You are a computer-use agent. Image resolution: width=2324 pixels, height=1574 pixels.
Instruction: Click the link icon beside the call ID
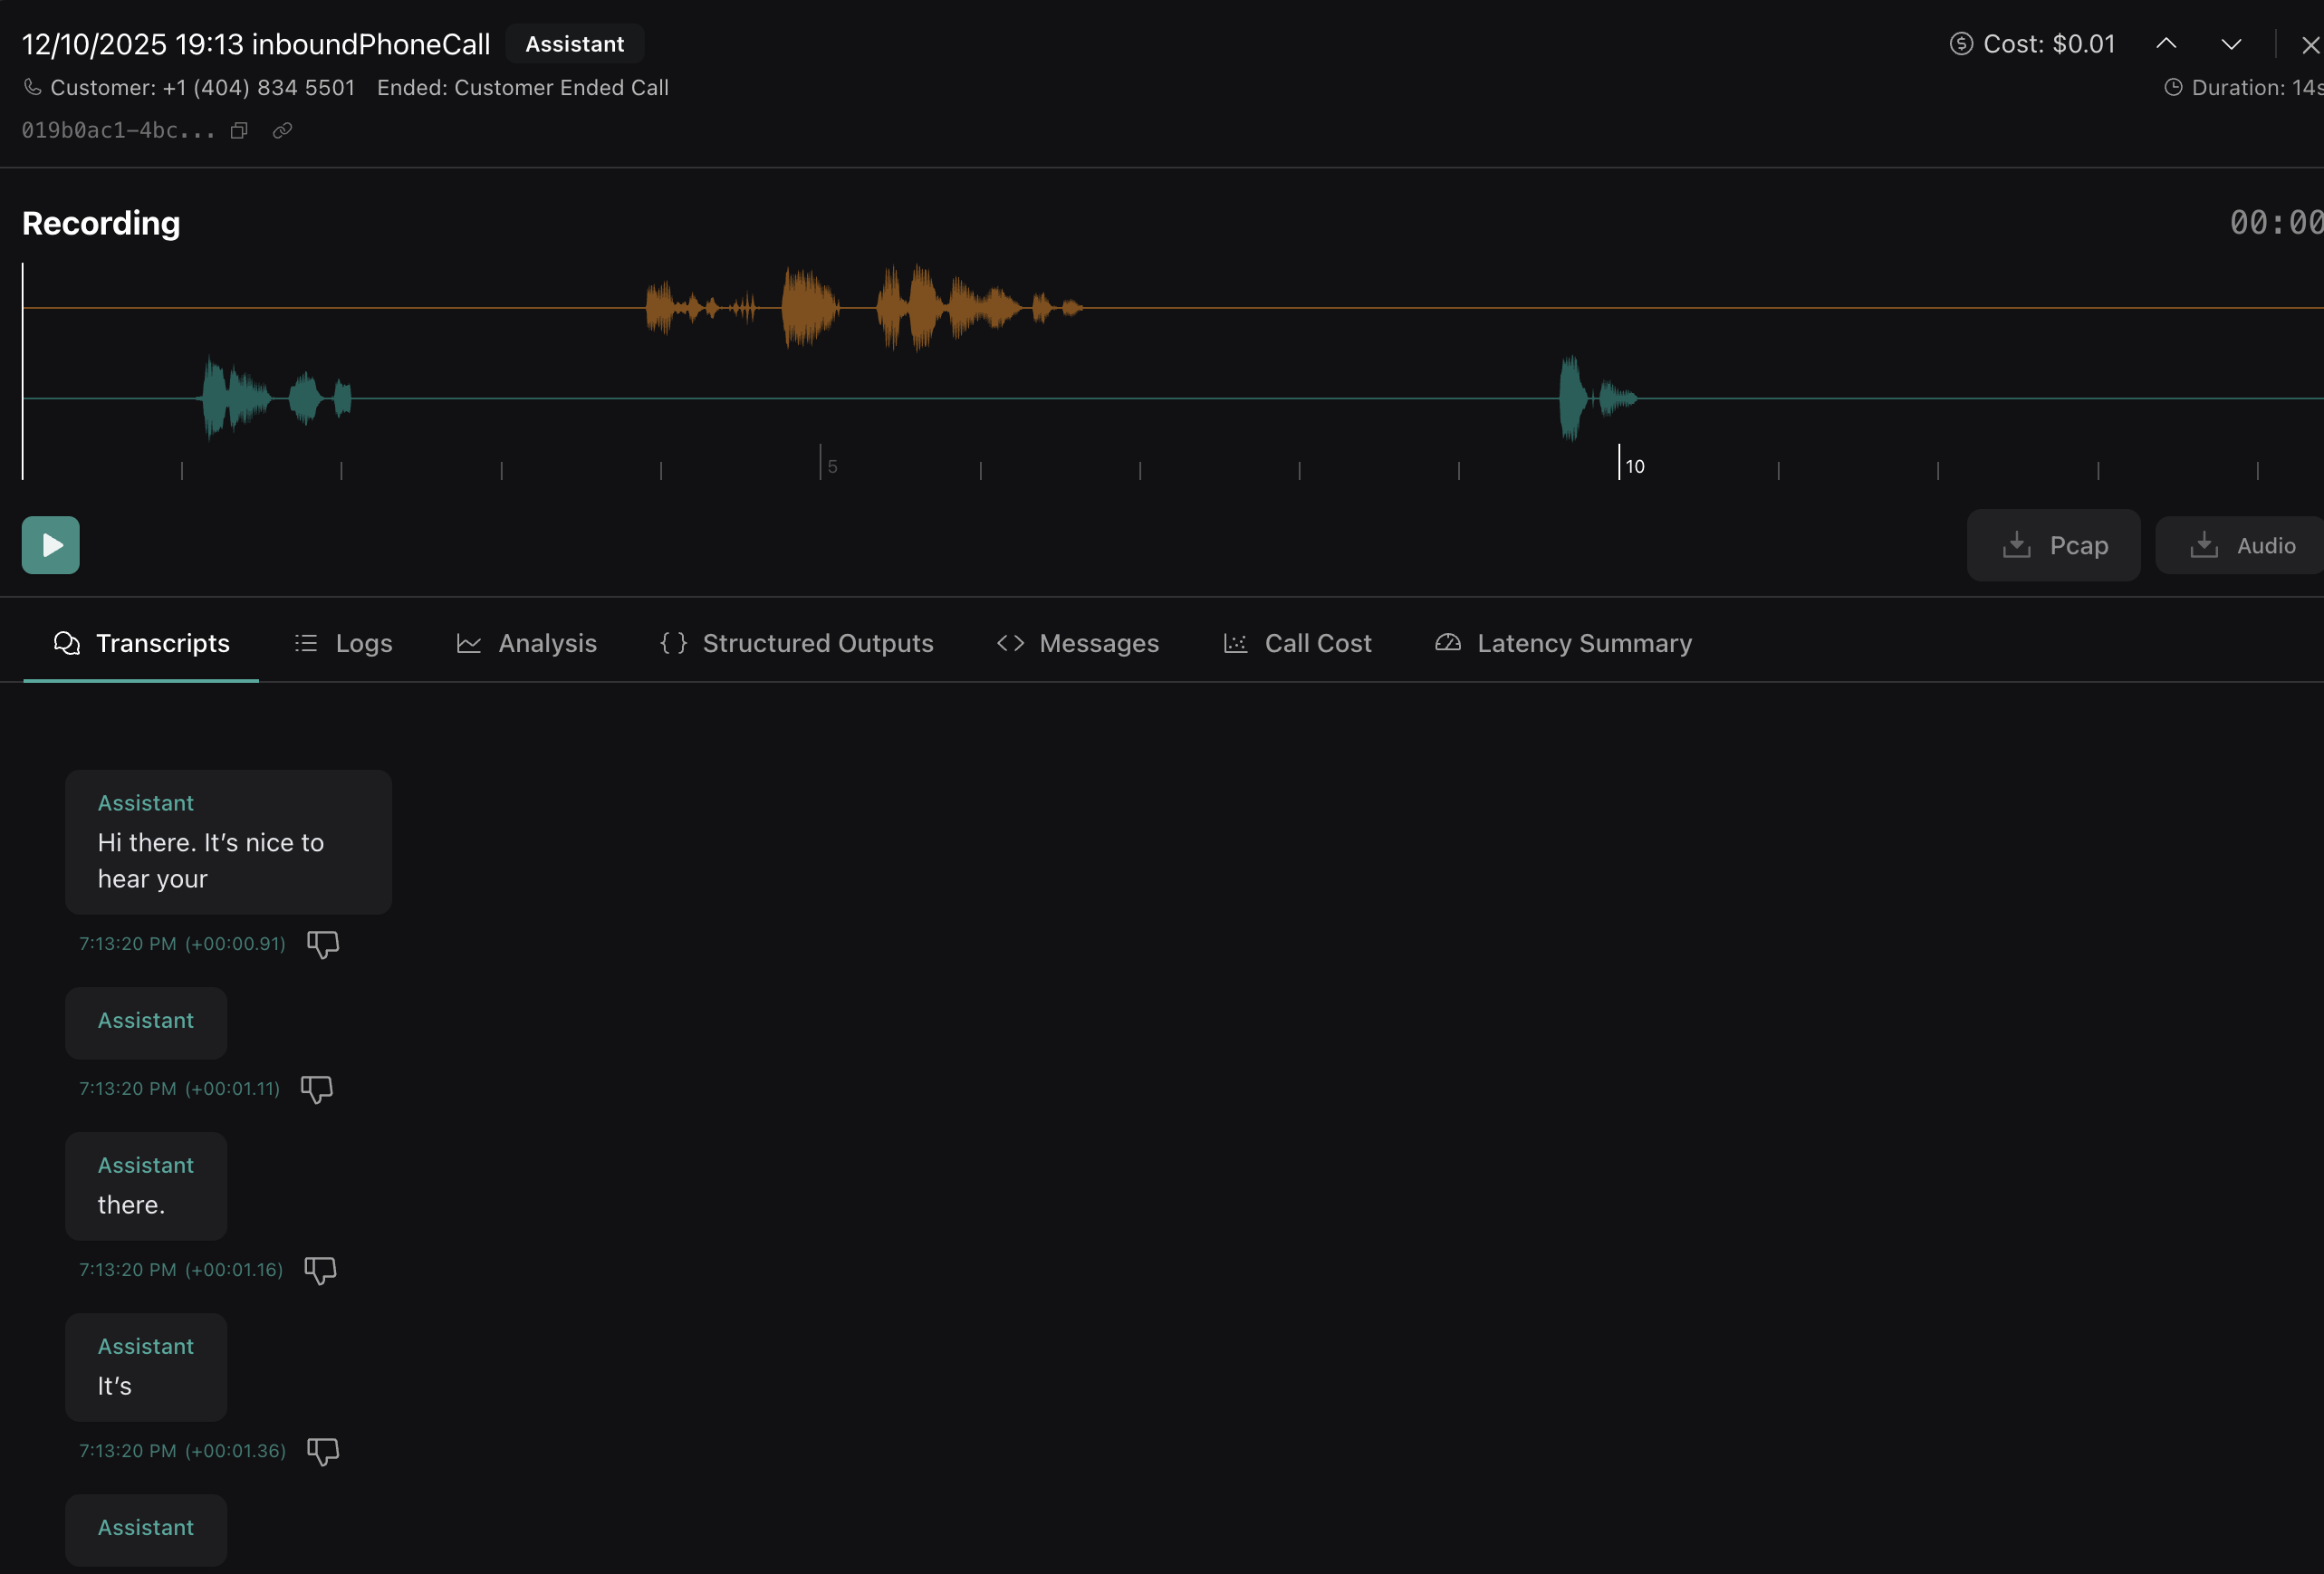281,130
